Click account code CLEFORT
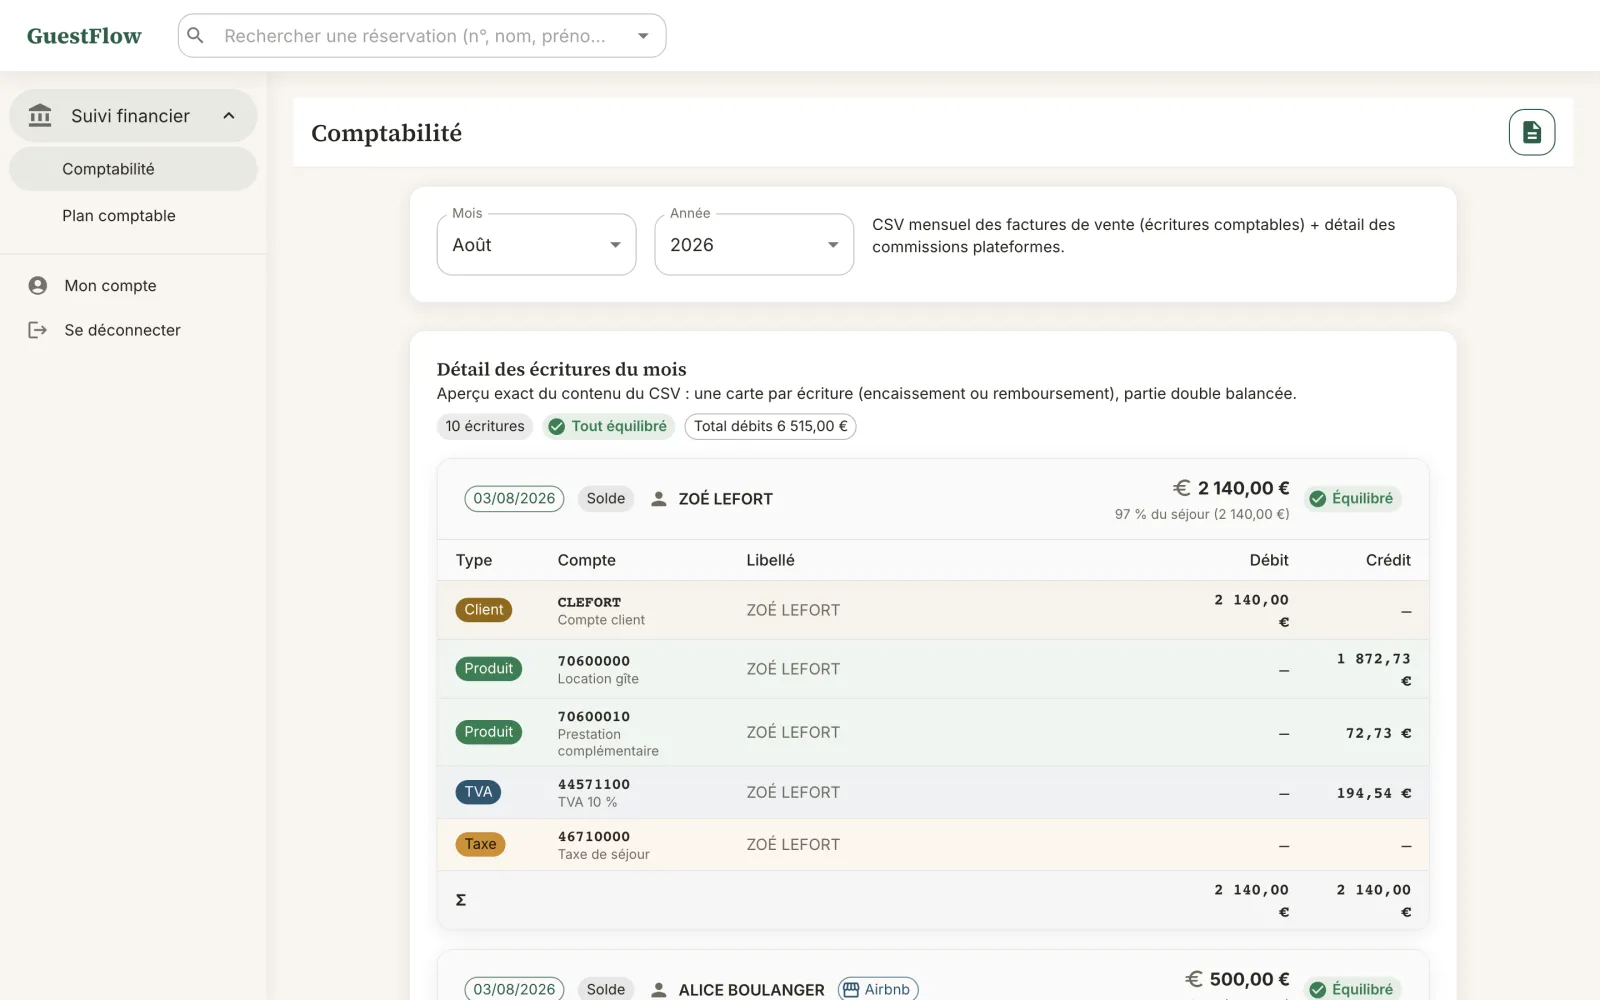 589,602
